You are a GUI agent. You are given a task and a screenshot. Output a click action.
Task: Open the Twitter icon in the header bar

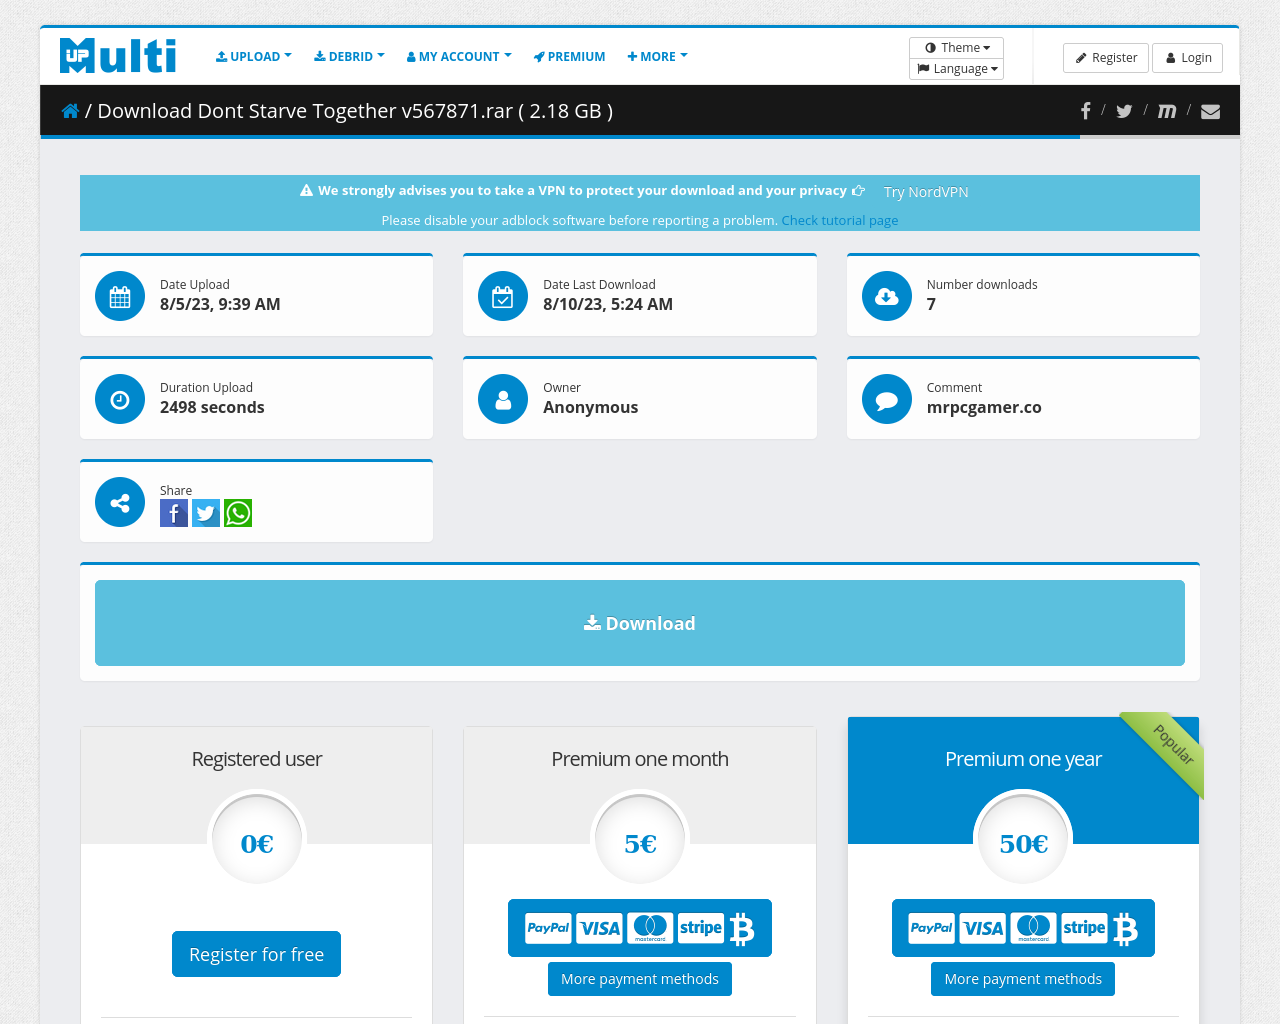[x=1124, y=111]
